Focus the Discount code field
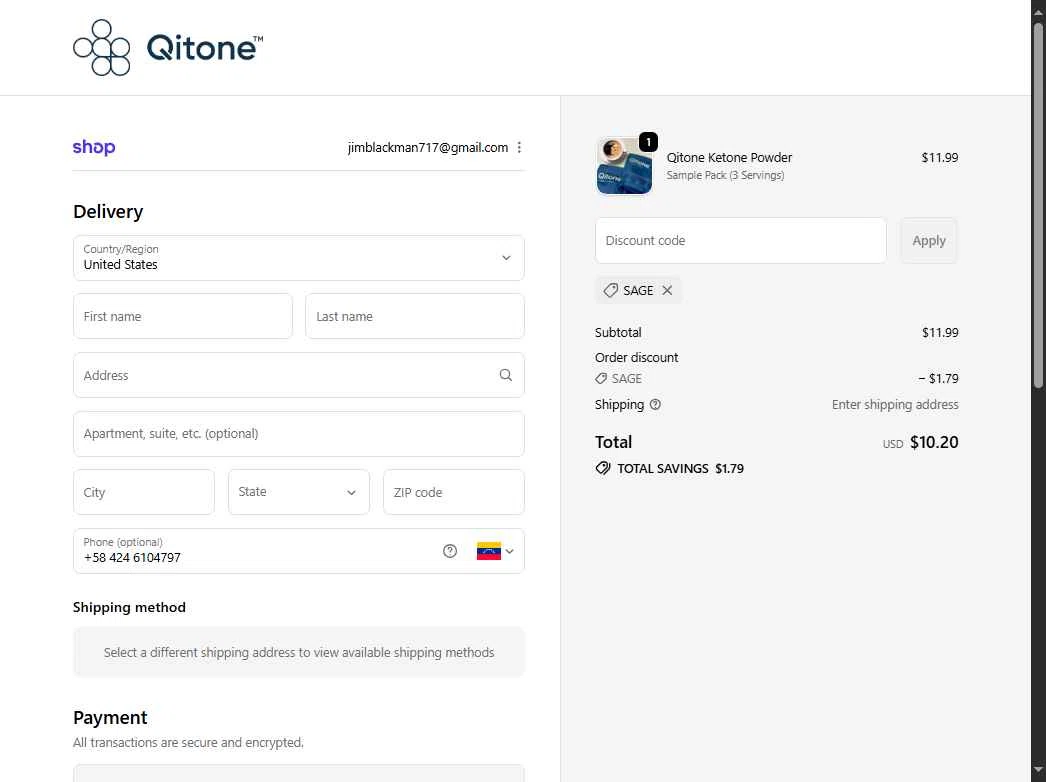The width and height of the screenshot is (1046, 782). coord(740,240)
